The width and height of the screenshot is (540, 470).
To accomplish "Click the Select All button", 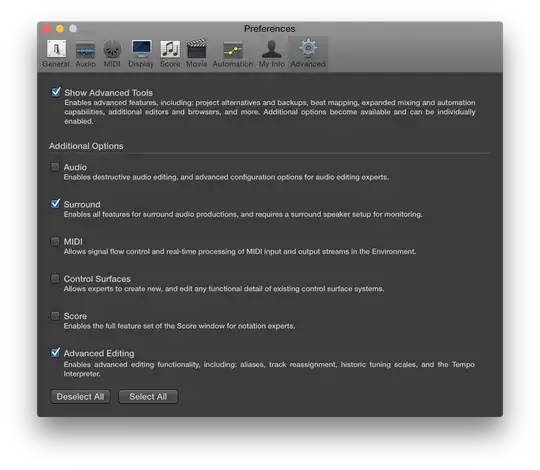I will pyautogui.click(x=148, y=397).
